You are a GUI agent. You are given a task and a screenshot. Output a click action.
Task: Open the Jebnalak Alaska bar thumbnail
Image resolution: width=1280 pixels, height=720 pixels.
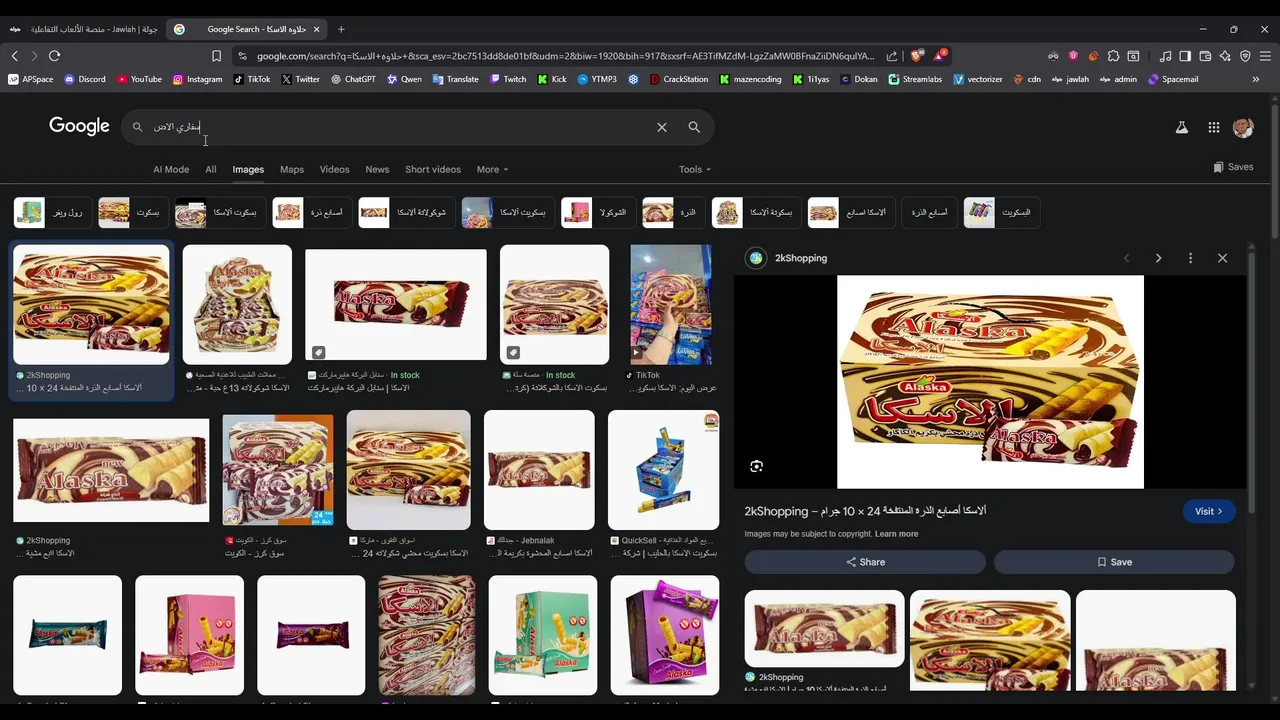539,469
